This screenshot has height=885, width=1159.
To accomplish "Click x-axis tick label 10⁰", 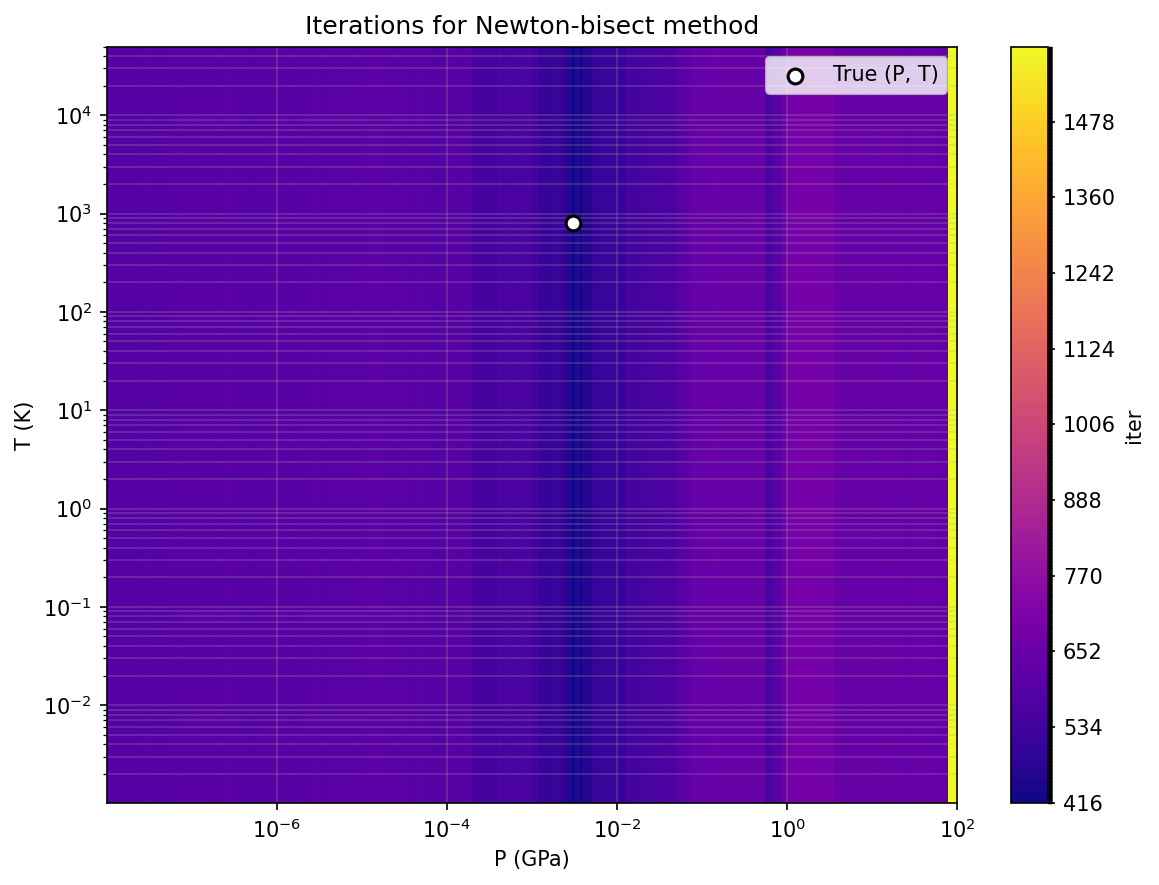I will tap(786, 828).
